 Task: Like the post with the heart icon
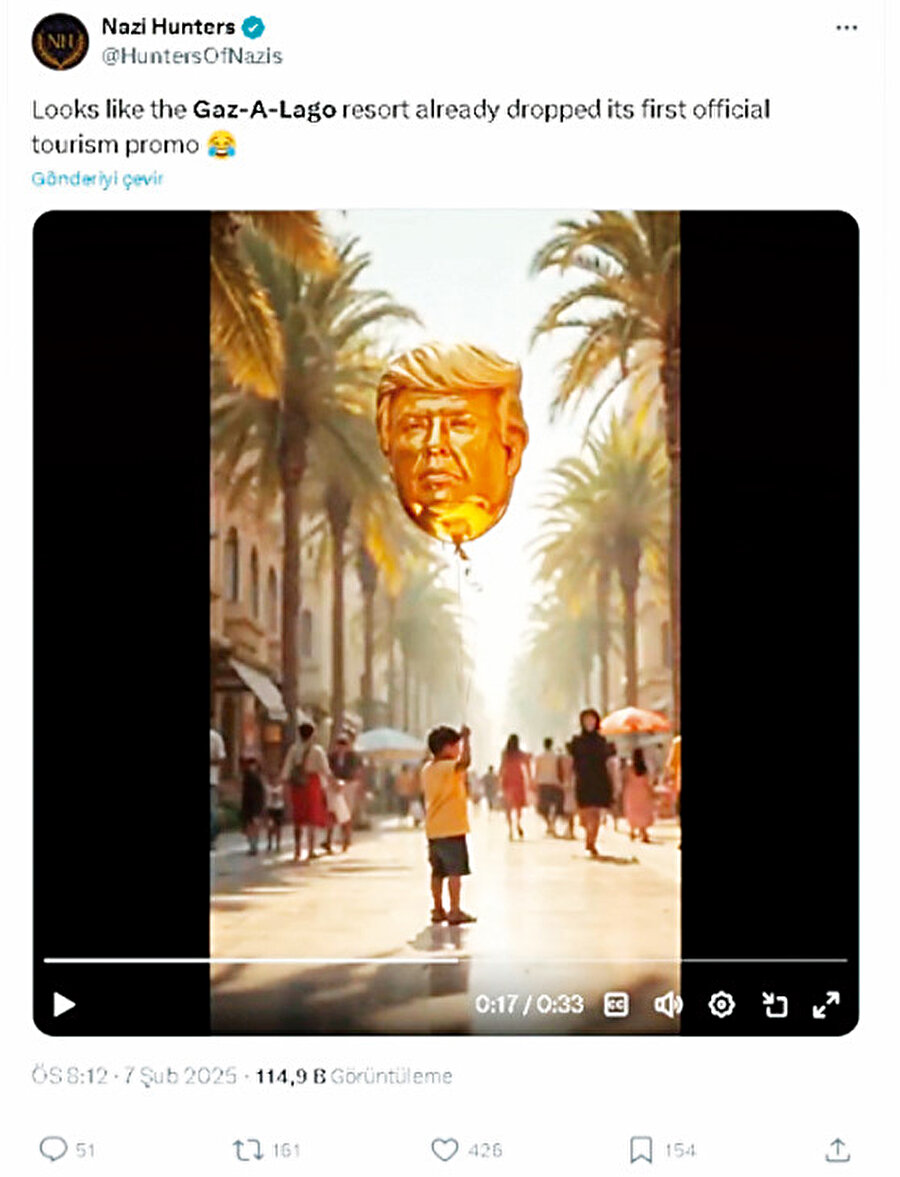[x=445, y=1150]
